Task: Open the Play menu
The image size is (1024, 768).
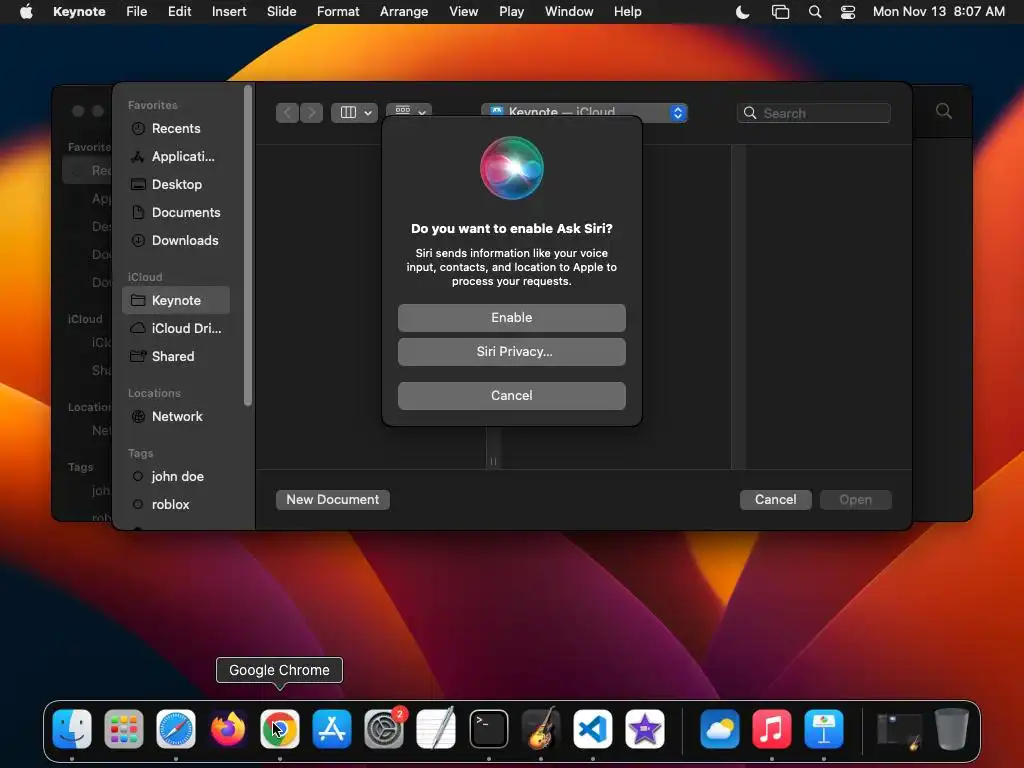Action: pos(511,11)
